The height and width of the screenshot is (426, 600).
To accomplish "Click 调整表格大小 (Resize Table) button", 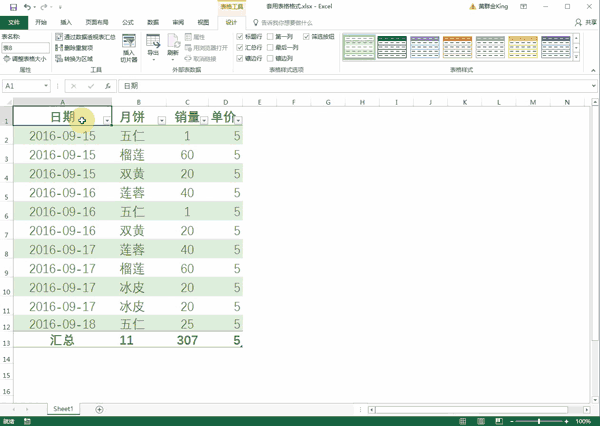I will (x=26, y=59).
